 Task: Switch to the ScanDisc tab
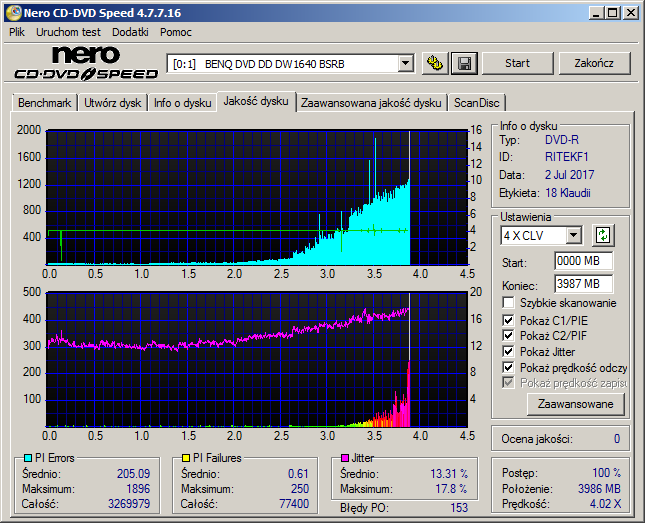476,102
